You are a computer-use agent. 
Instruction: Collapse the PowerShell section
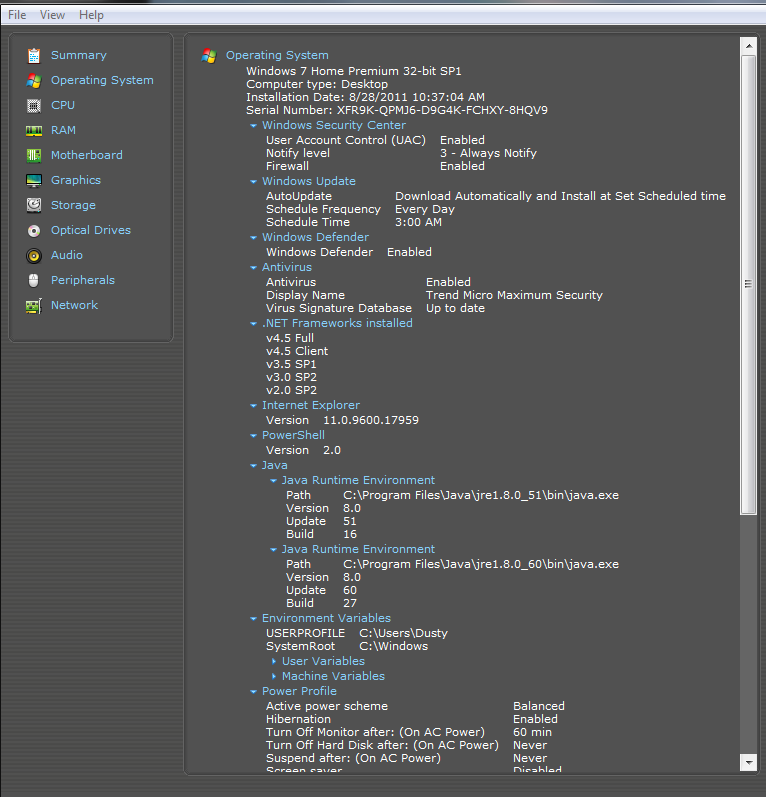coord(253,436)
